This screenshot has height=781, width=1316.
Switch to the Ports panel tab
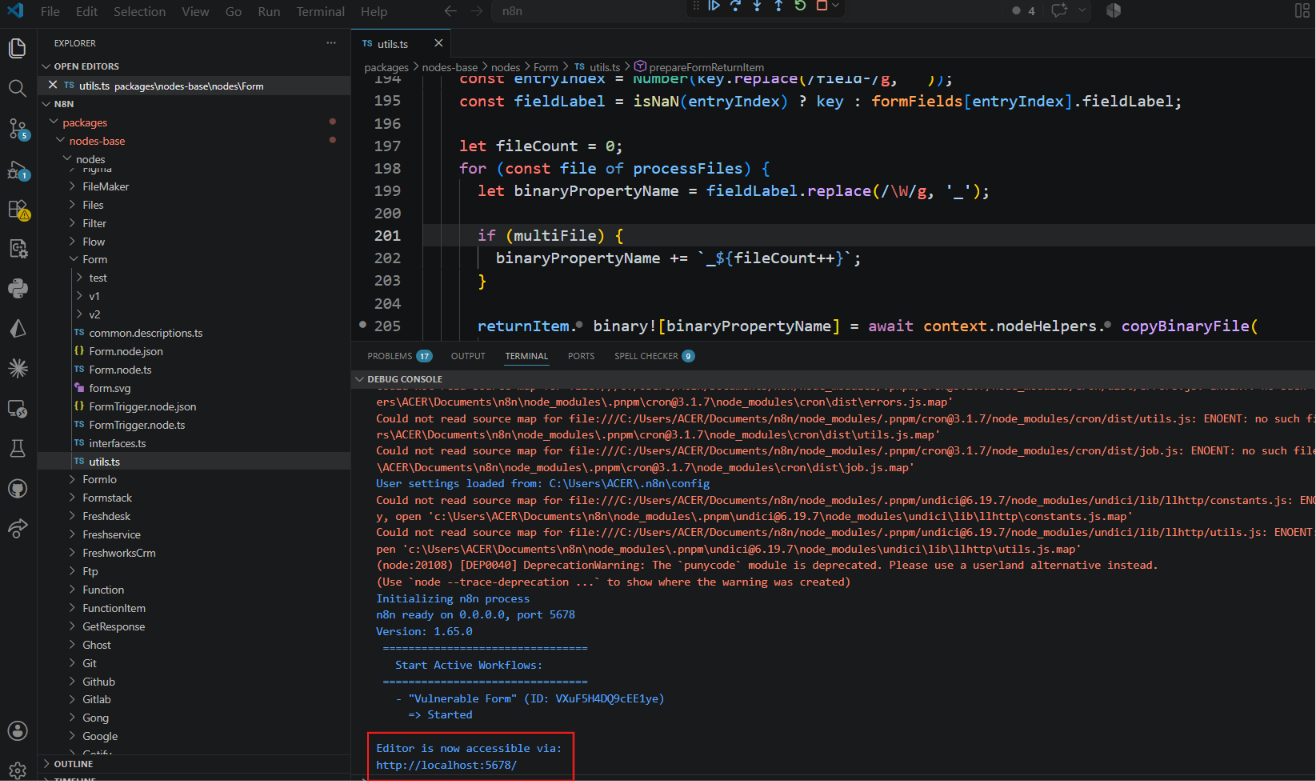581,356
